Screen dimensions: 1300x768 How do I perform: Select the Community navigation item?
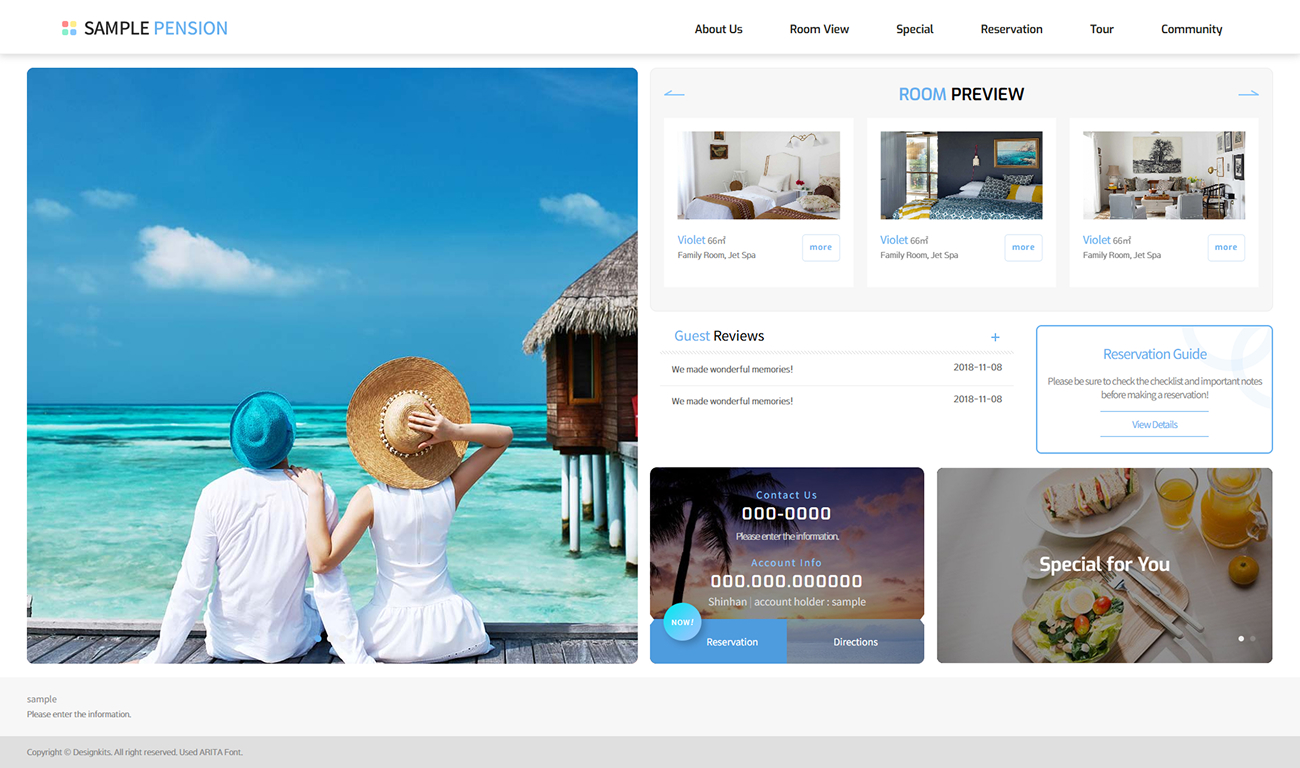click(x=1191, y=29)
